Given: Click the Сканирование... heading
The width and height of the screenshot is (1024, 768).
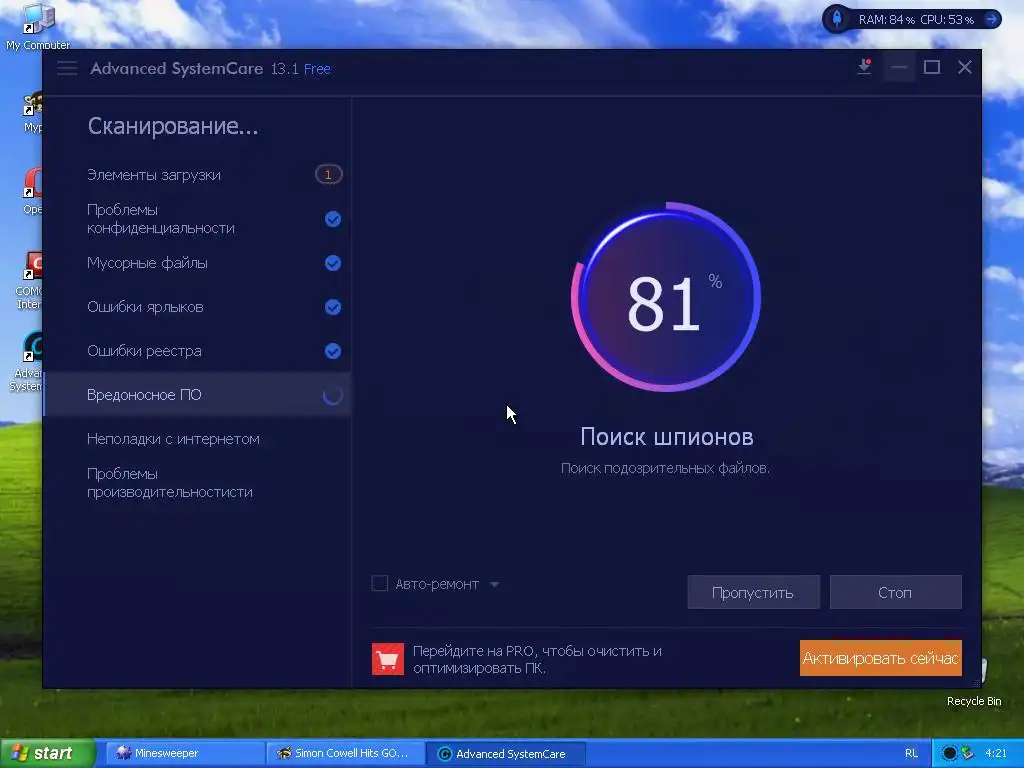Looking at the screenshot, I should click(173, 125).
